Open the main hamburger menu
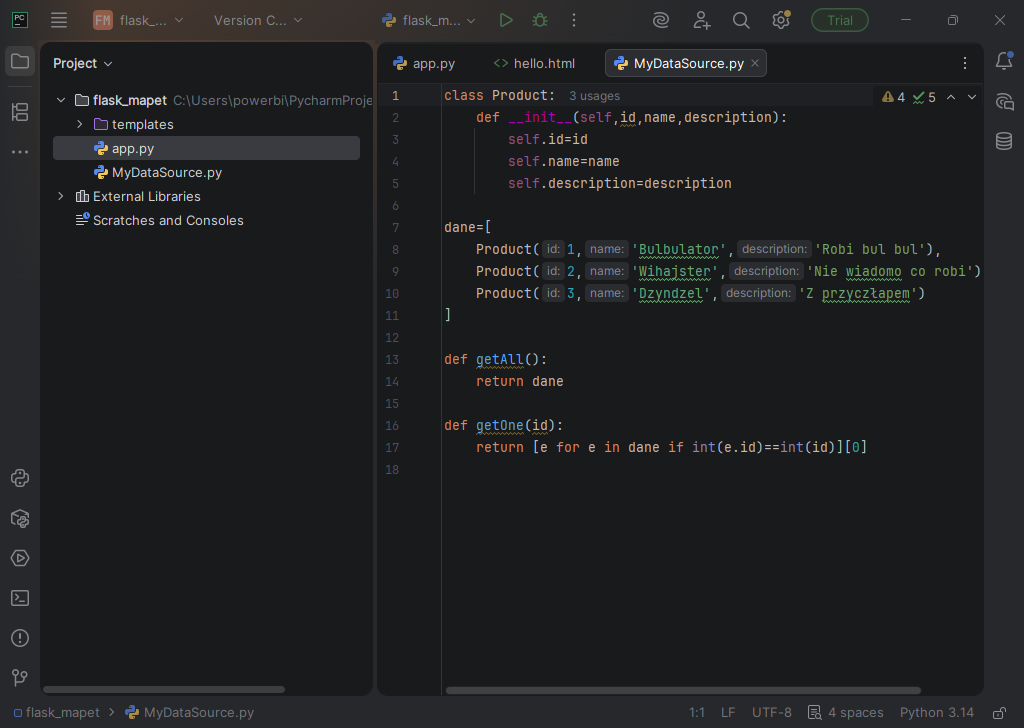The image size is (1024, 728). 59,20
